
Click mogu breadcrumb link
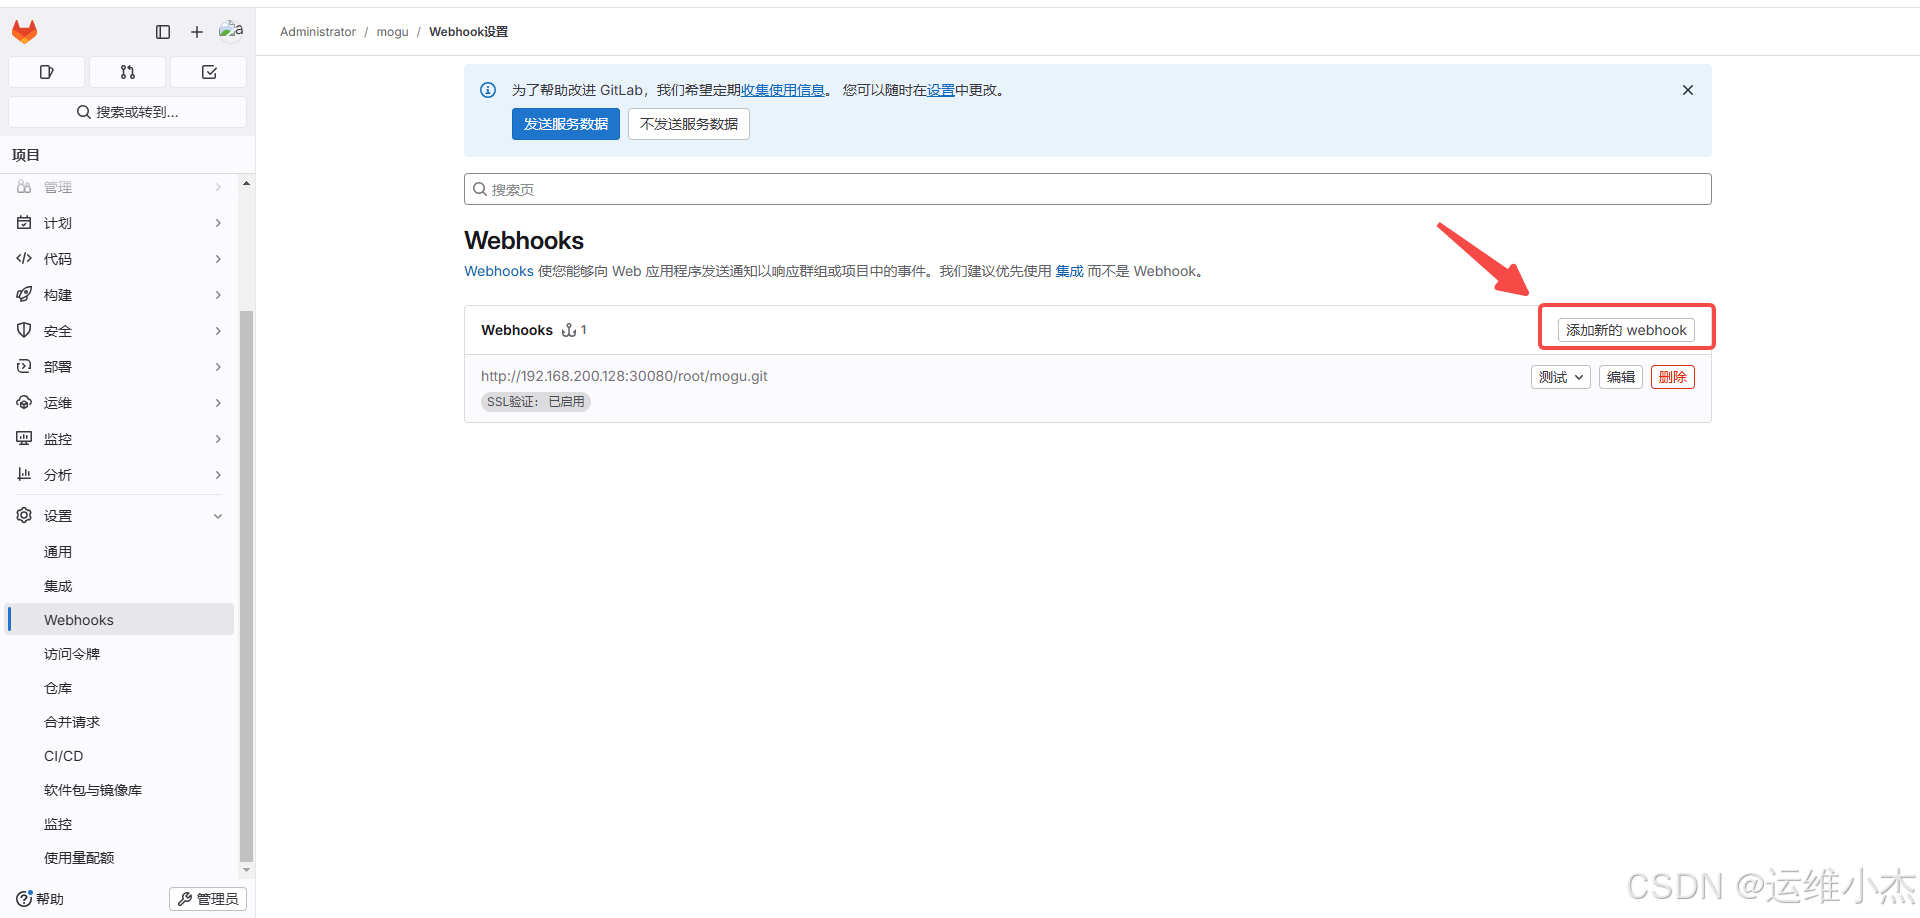[392, 32]
